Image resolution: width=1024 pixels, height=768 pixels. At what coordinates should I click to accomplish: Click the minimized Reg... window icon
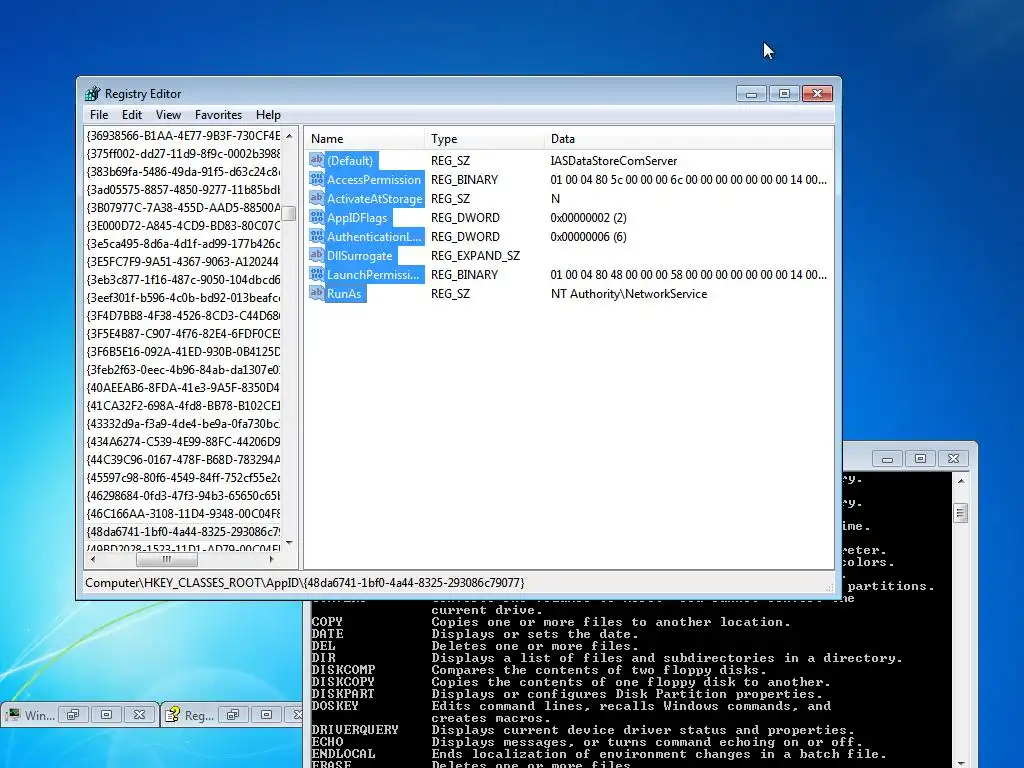tap(172, 714)
